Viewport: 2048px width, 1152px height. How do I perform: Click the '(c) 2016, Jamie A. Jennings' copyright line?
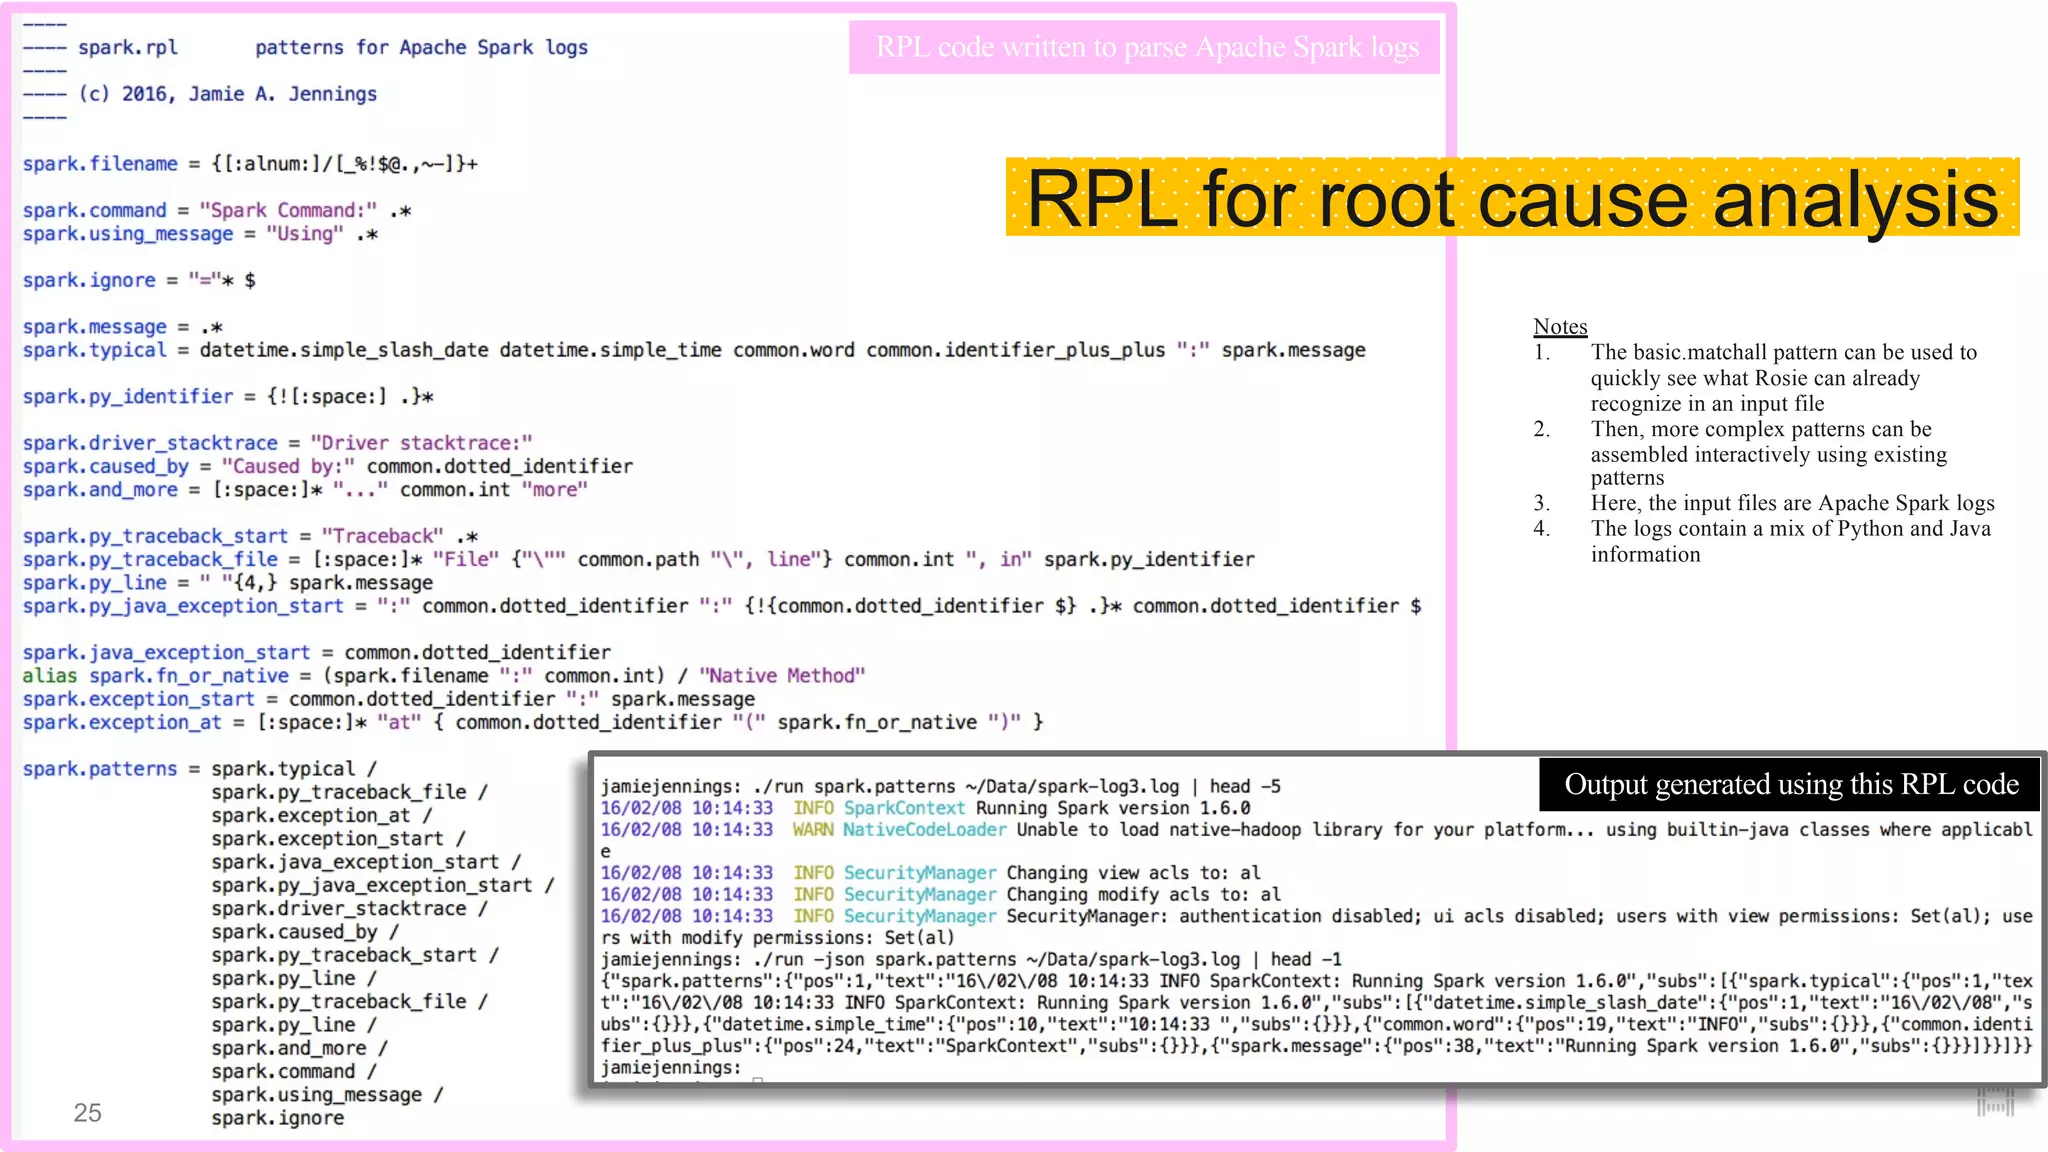coord(200,94)
